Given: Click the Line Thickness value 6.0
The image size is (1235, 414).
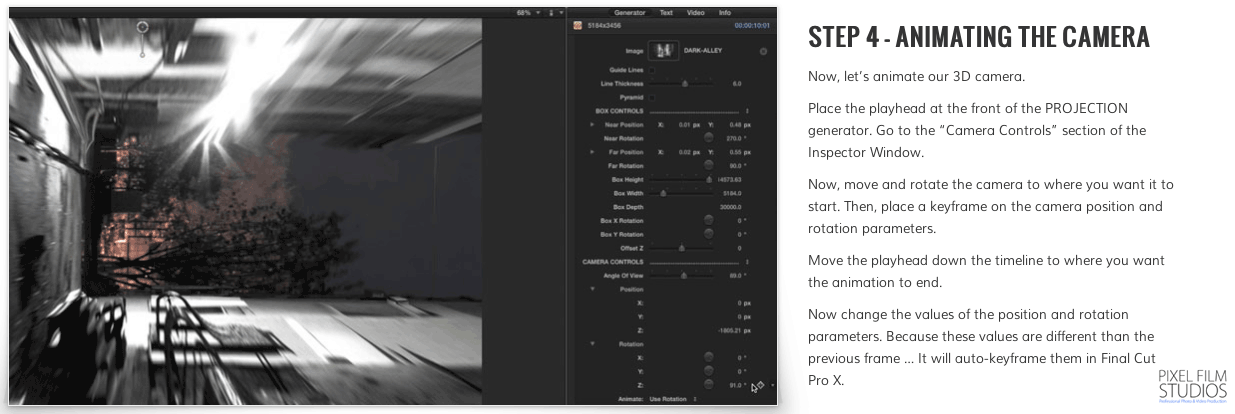Looking at the screenshot, I should click(x=736, y=84).
